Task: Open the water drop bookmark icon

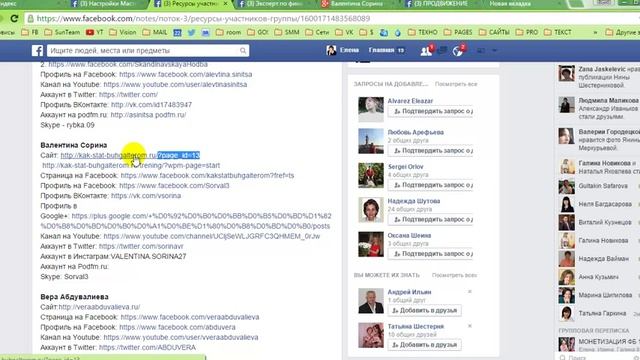Action: 398,32
